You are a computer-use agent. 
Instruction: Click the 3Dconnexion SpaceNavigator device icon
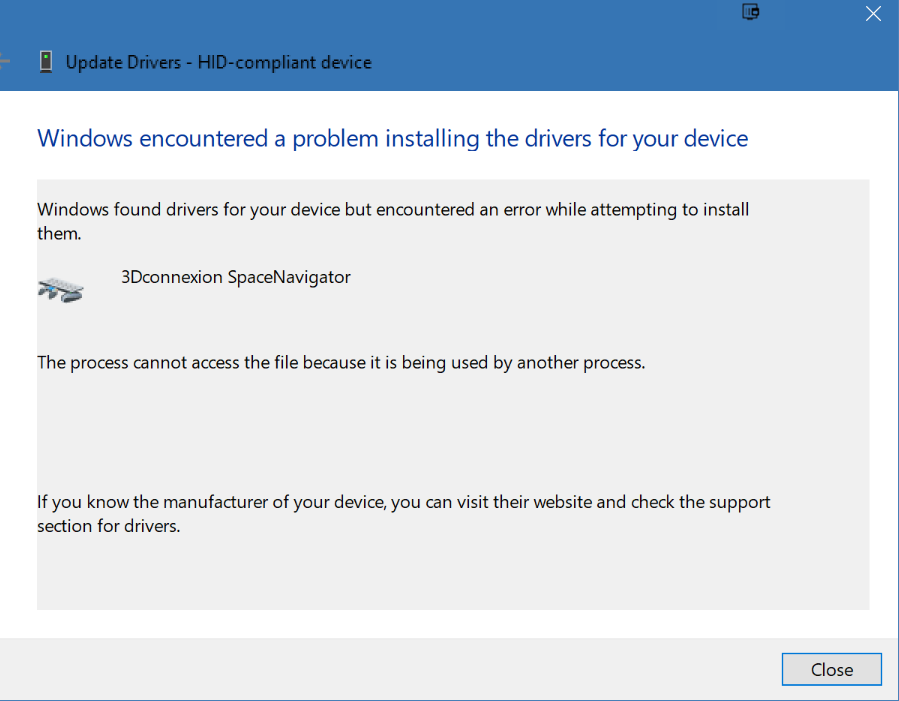[x=61, y=289]
